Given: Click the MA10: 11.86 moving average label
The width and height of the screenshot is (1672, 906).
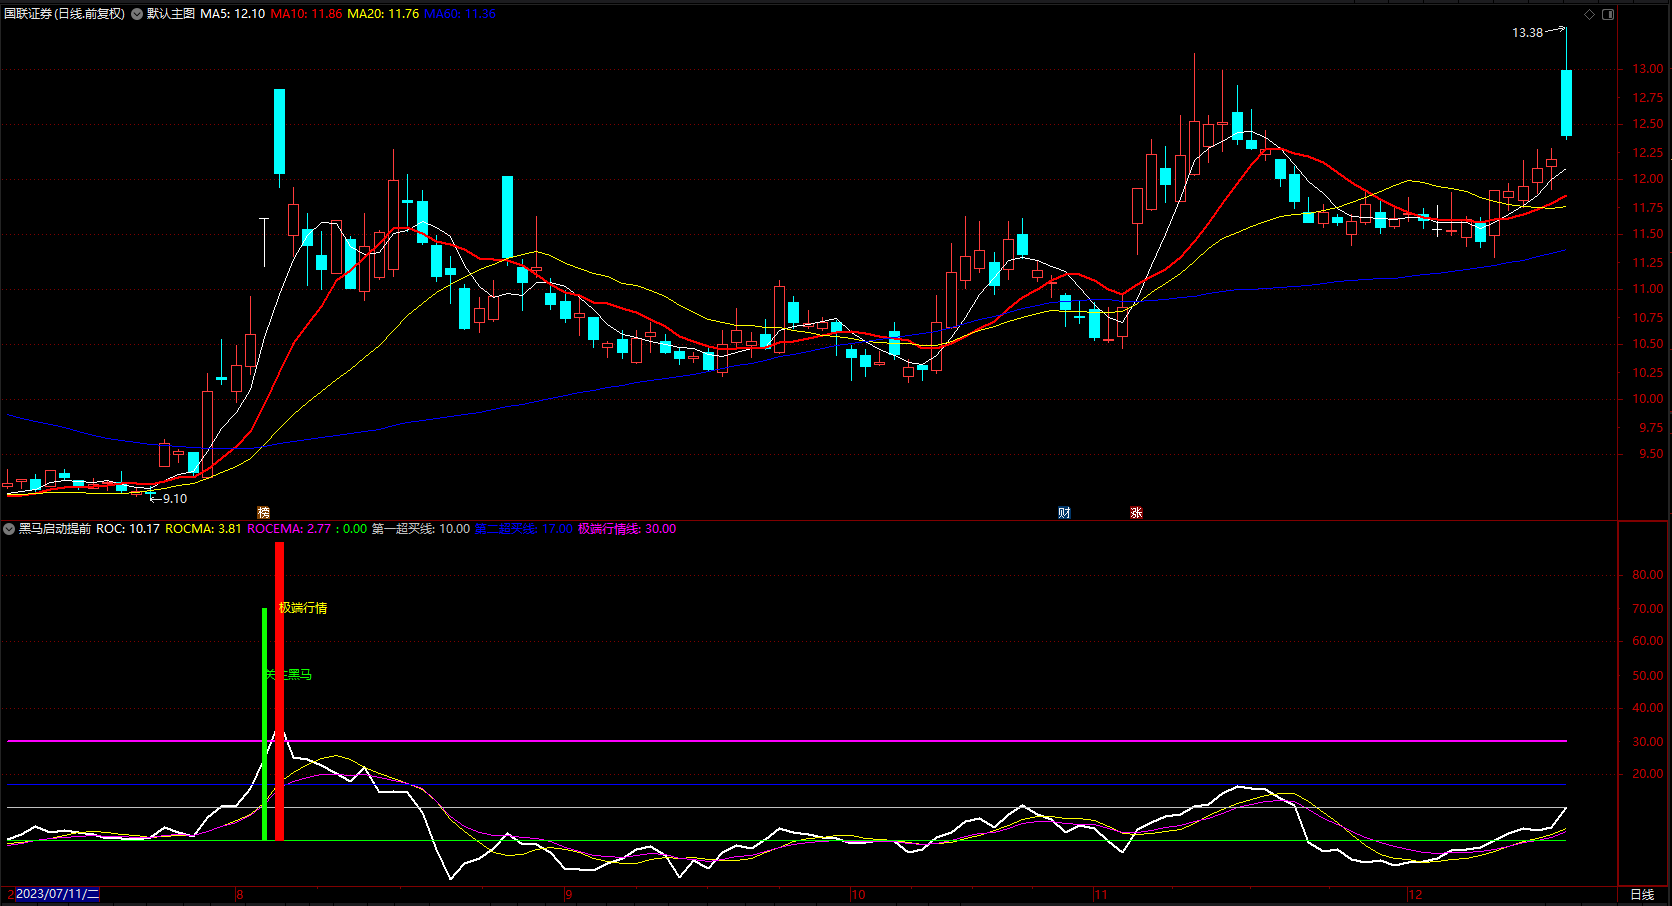Looking at the screenshot, I should (306, 14).
